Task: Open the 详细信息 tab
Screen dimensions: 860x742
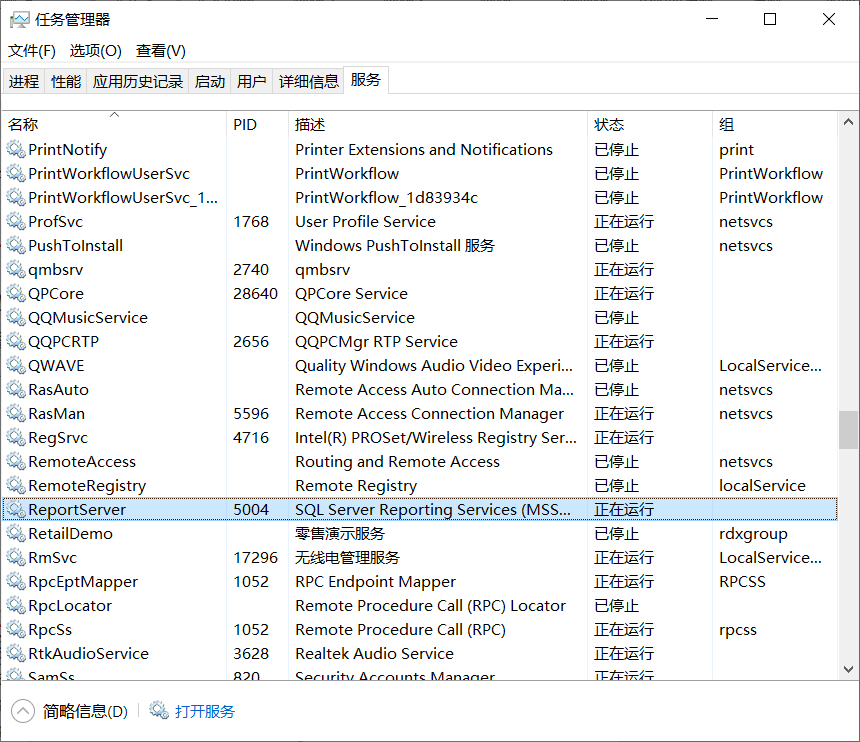Action: [x=308, y=82]
